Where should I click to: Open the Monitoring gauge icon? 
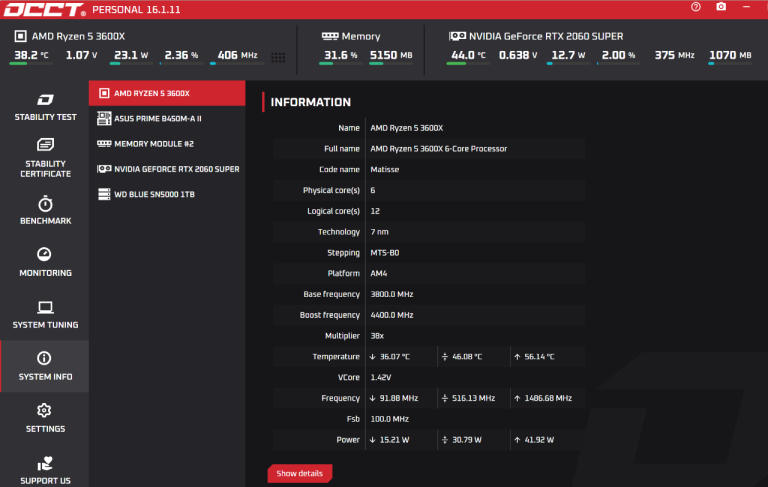44,254
